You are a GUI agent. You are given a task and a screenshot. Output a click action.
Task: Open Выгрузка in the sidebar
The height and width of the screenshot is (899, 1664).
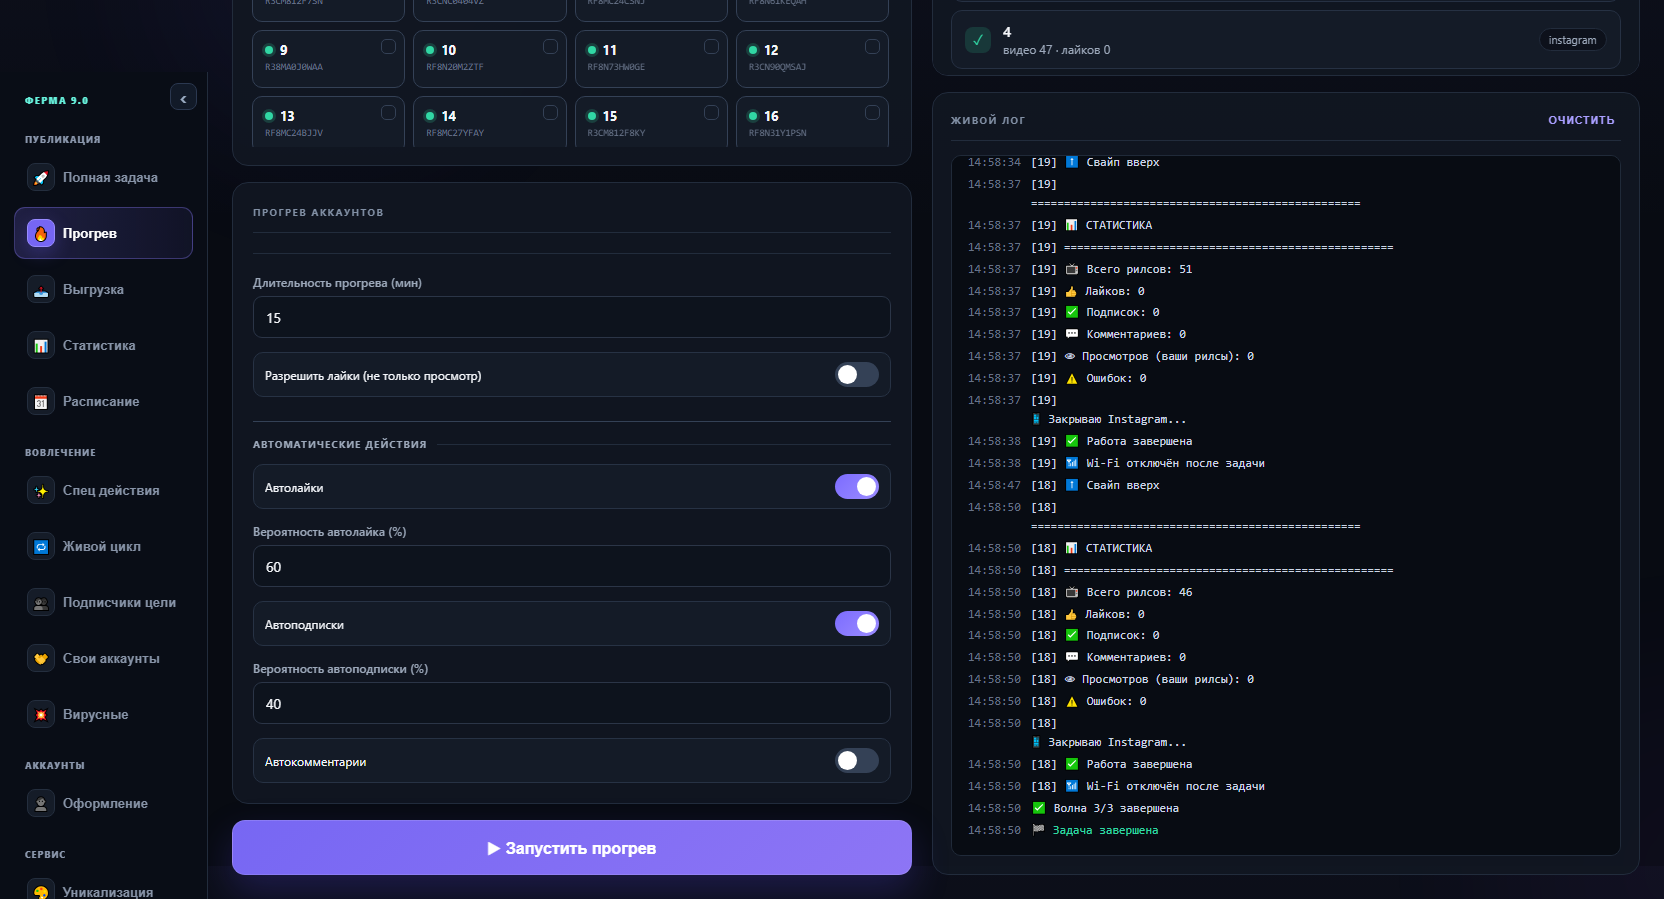coord(103,290)
